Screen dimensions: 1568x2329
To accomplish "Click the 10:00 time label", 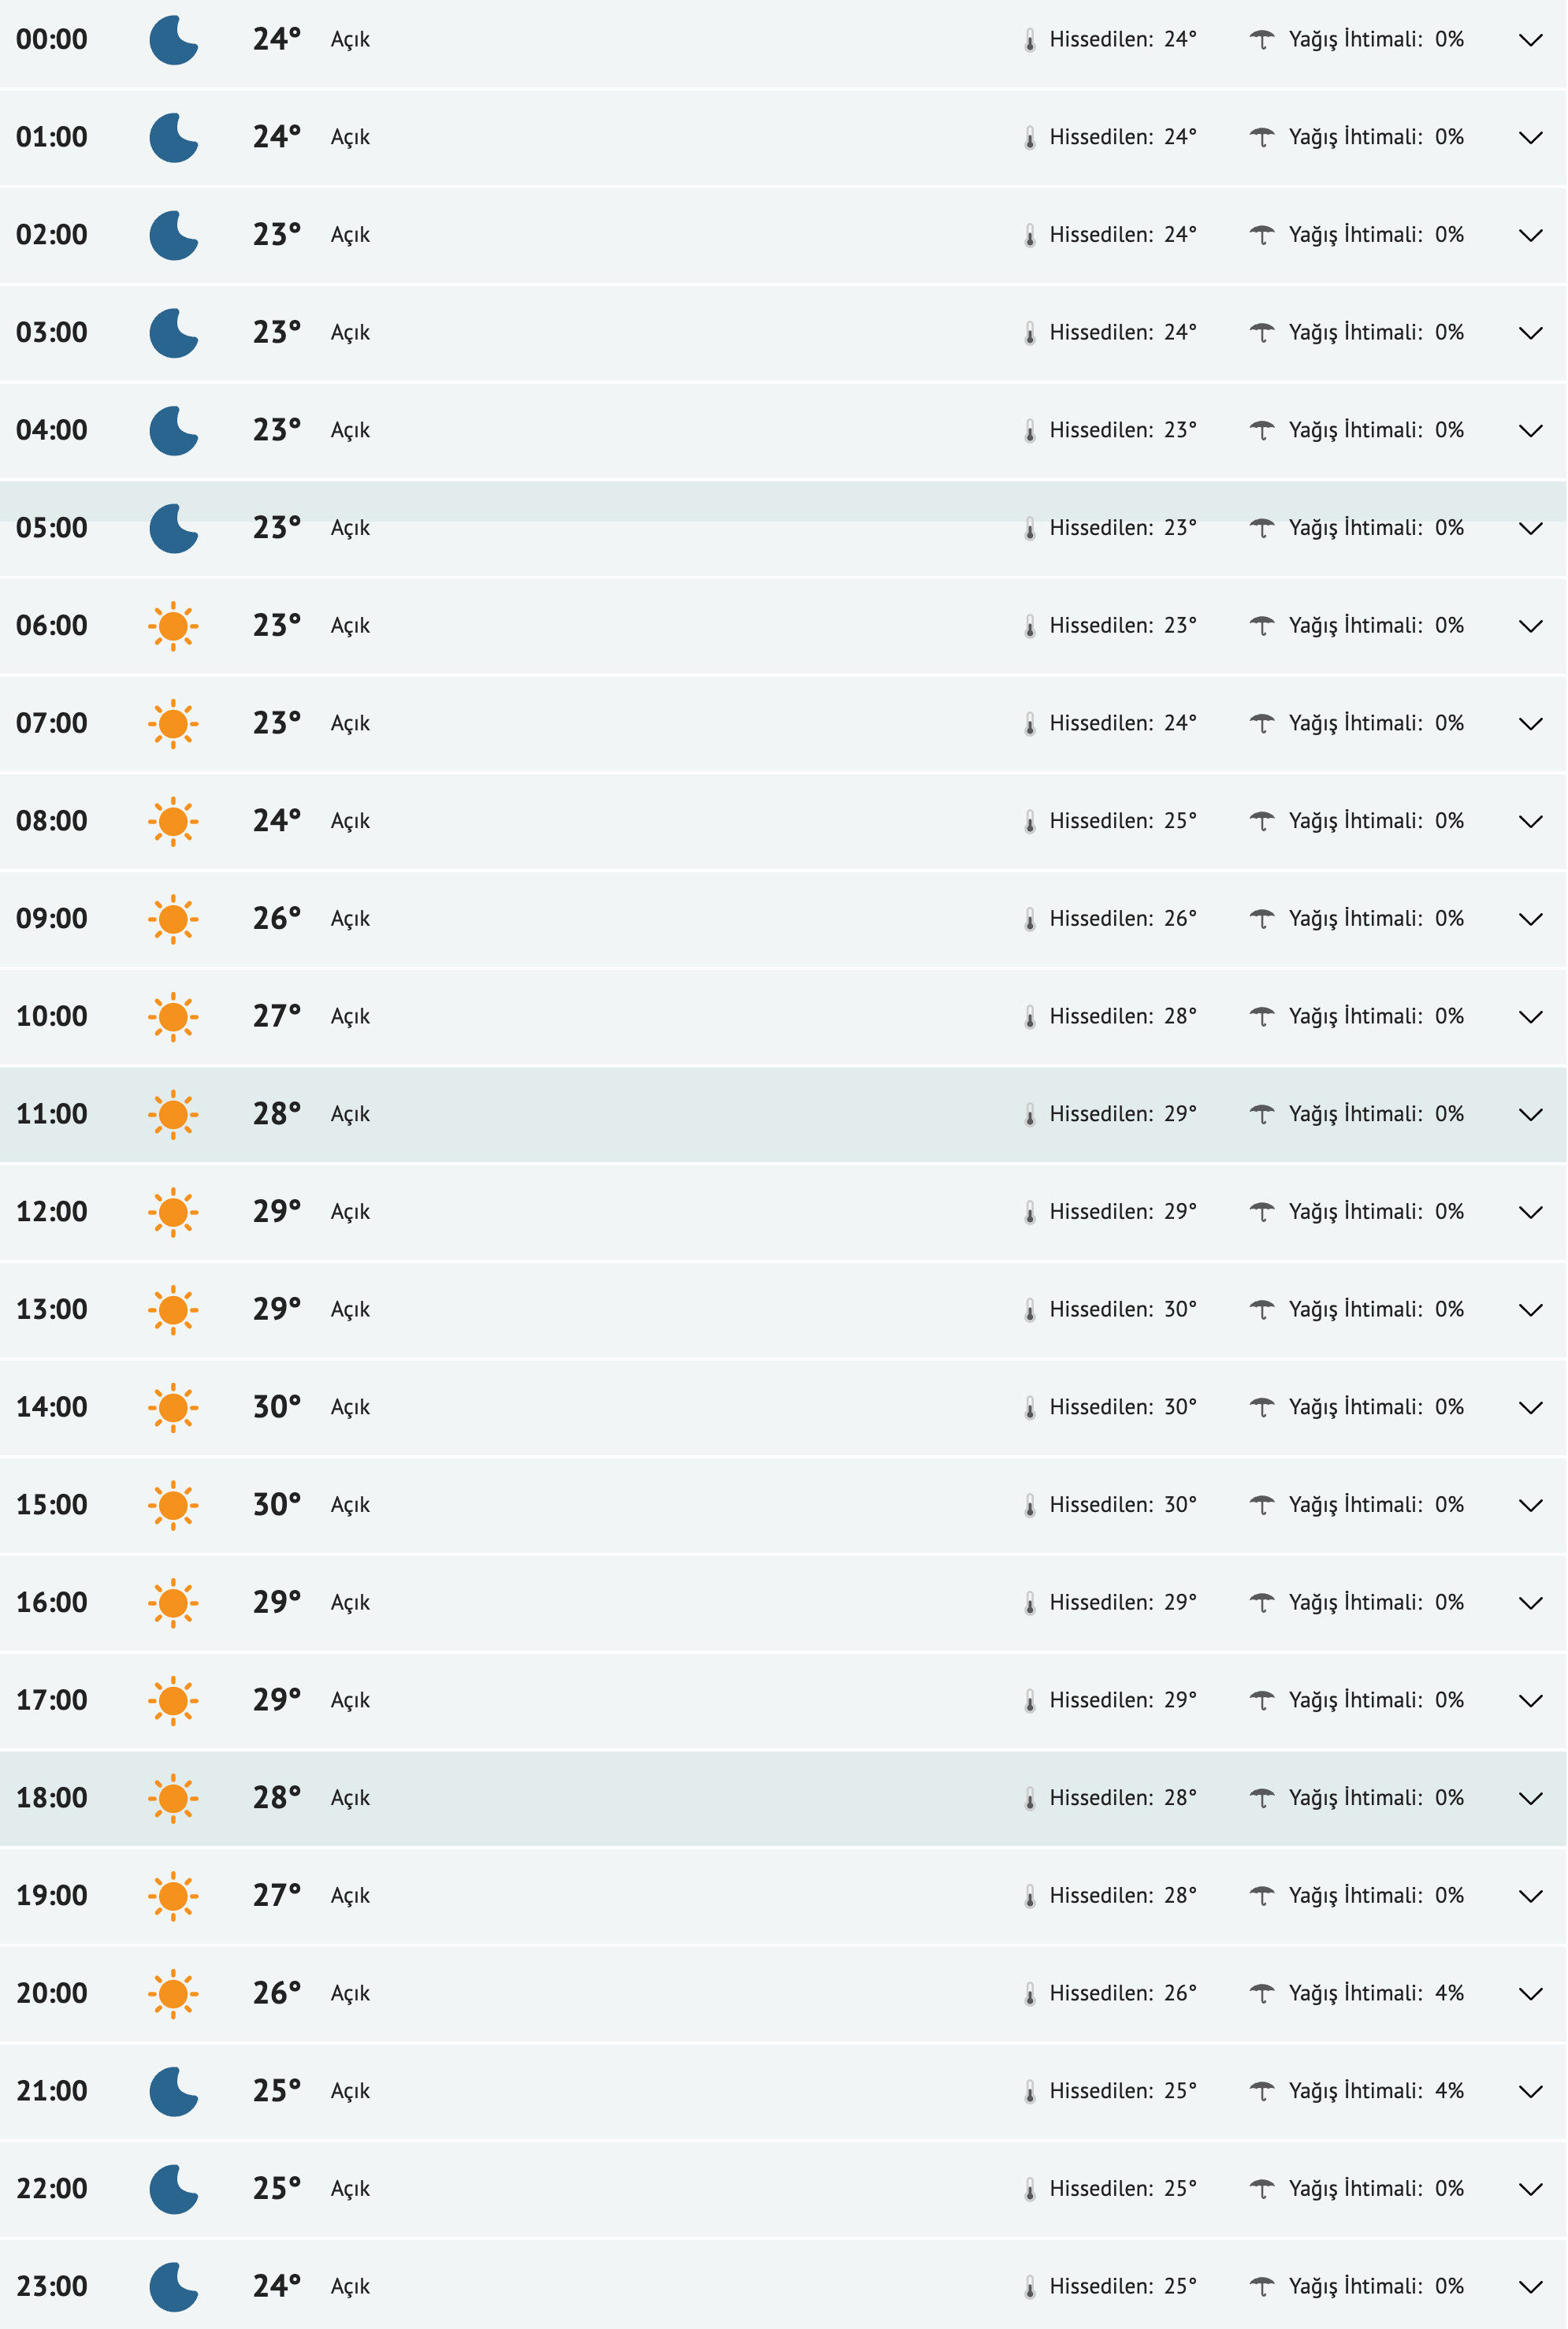I will click(52, 1017).
